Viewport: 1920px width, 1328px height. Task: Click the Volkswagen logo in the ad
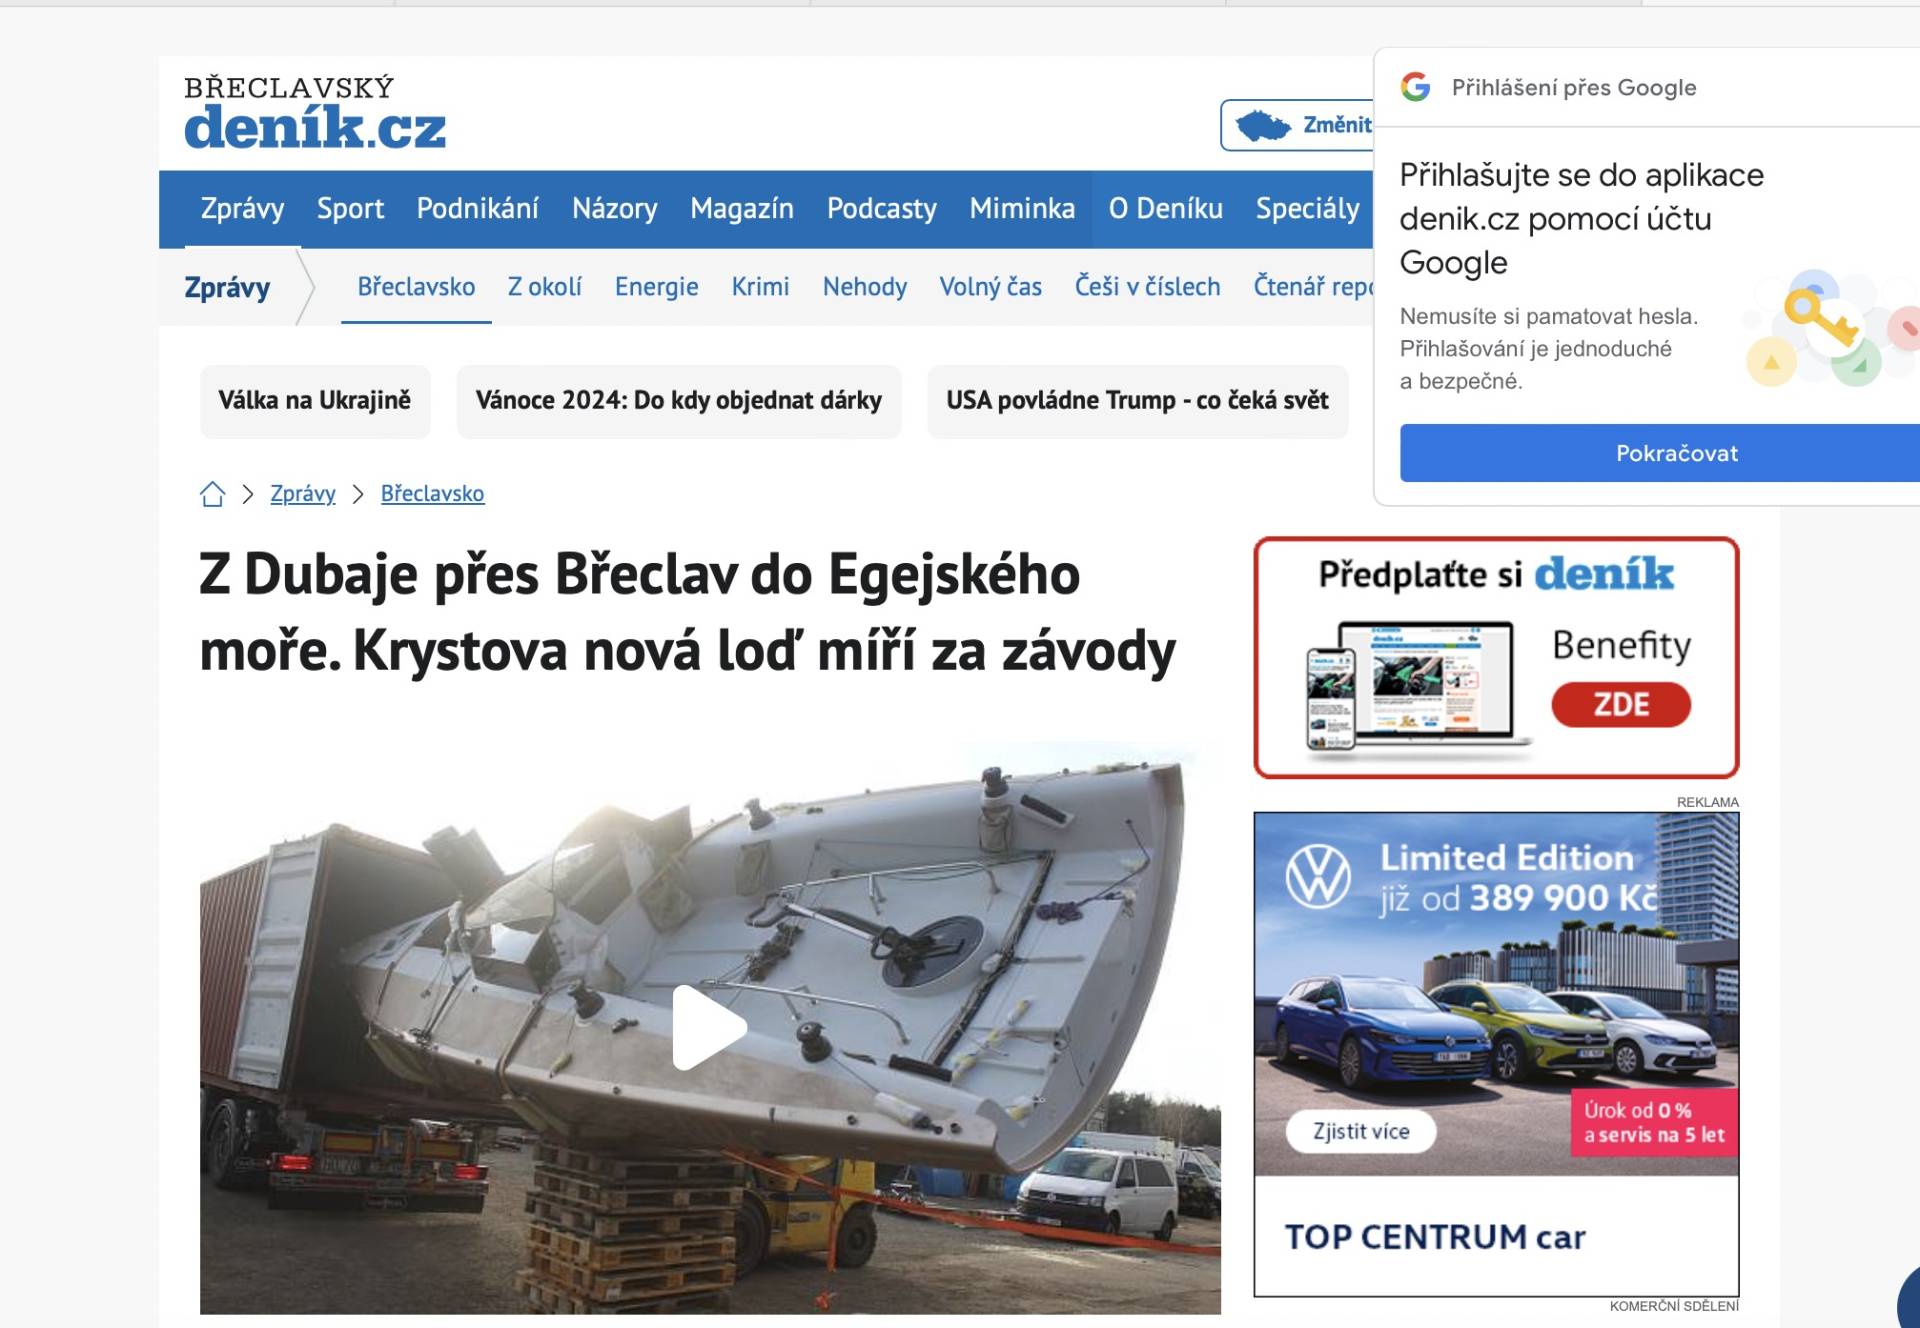1318,876
